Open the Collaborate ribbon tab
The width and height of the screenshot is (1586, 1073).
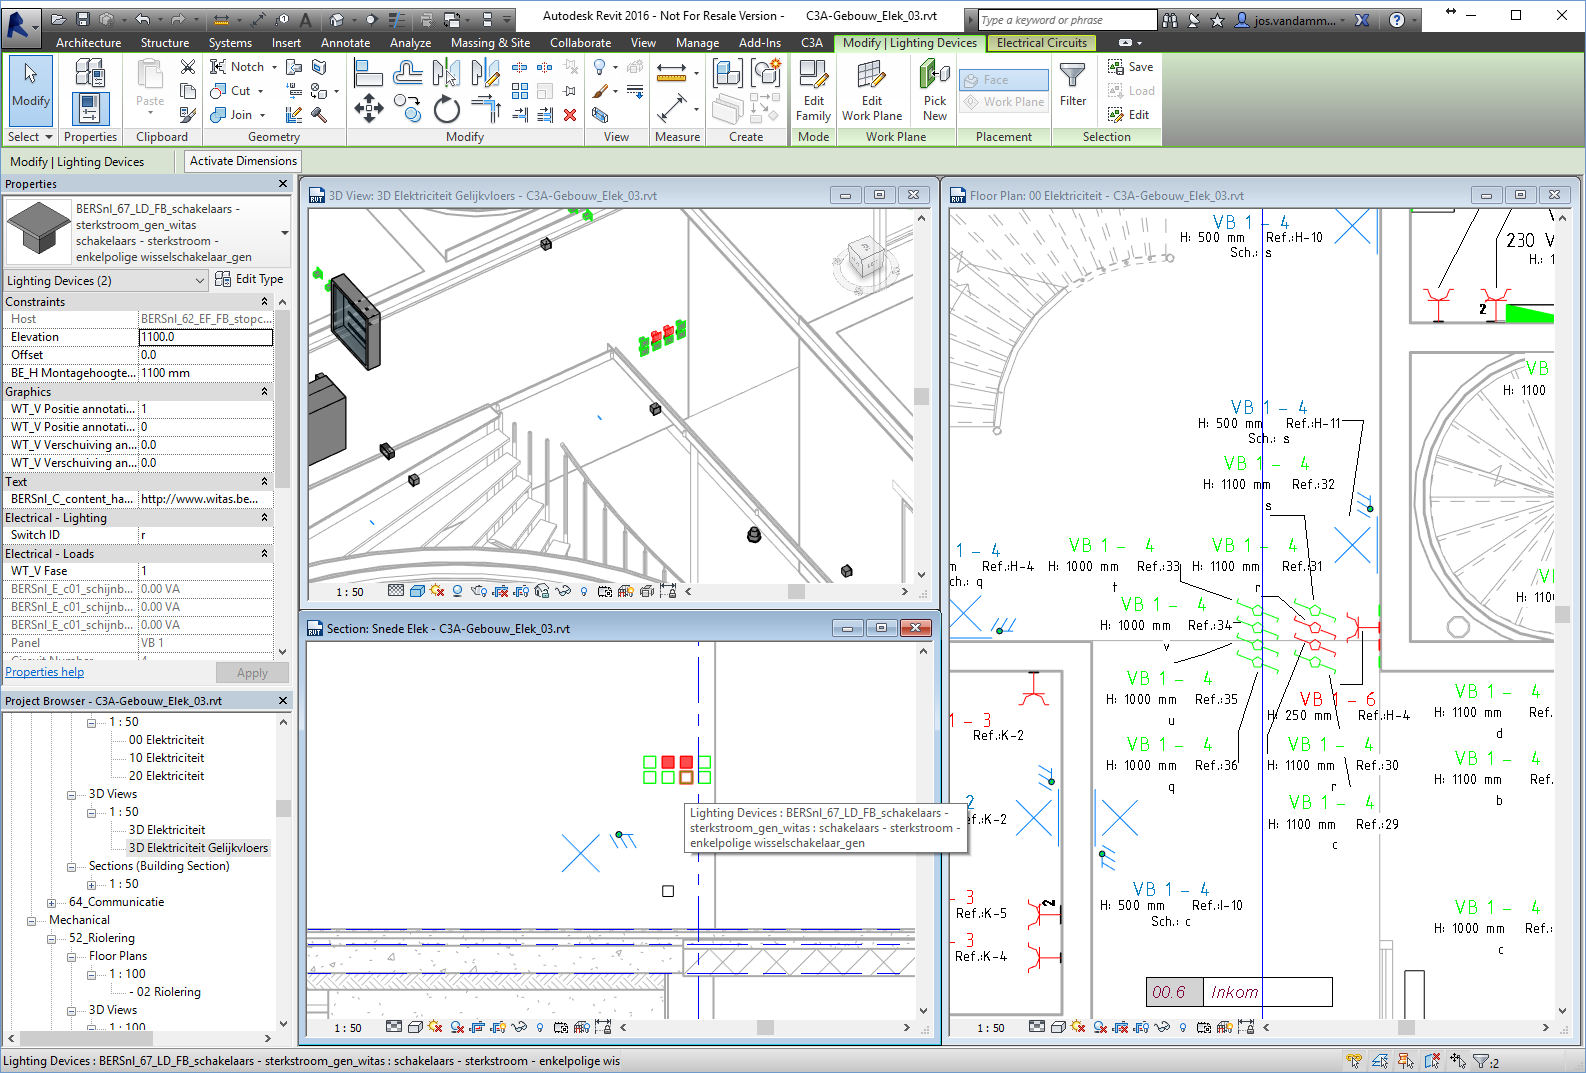580,43
